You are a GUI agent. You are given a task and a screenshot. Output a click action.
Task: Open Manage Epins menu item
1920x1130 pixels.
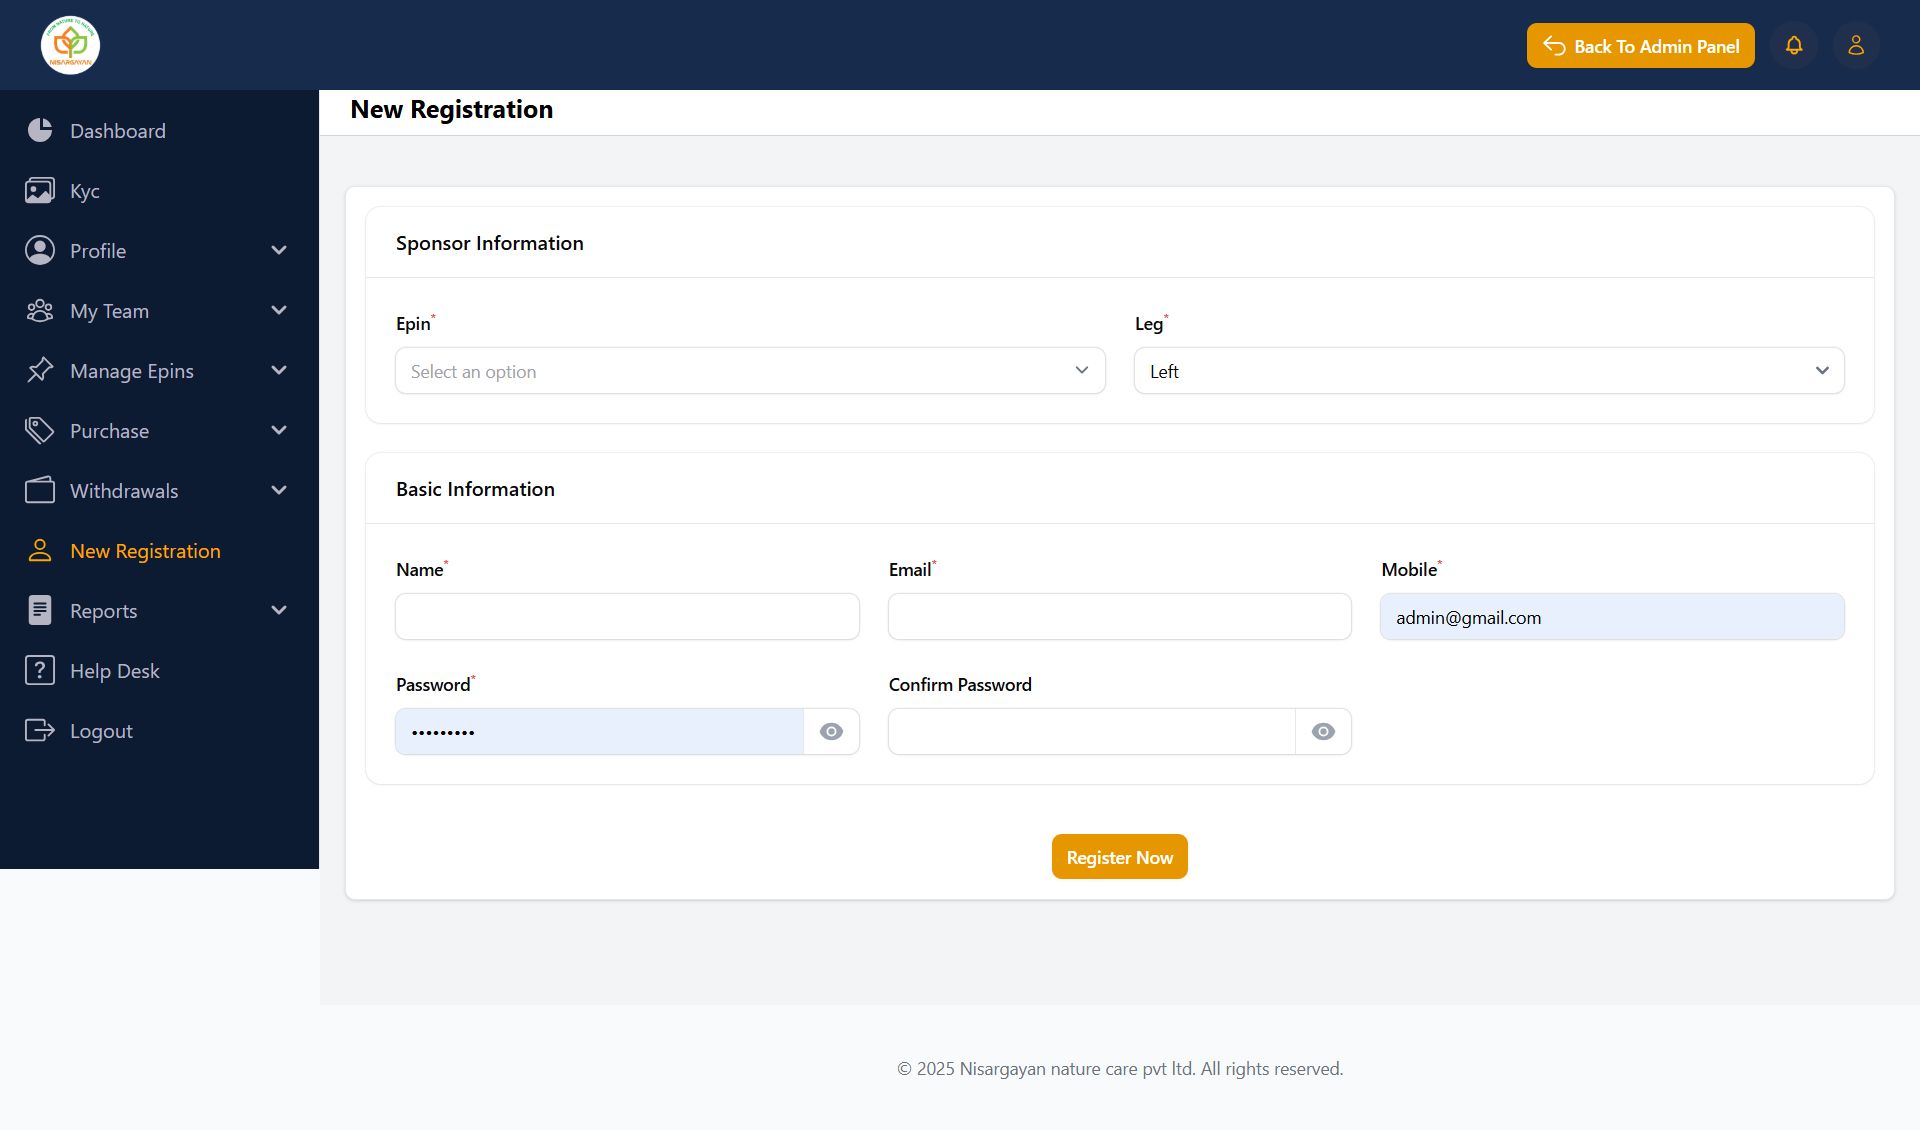[x=132, y=371]
